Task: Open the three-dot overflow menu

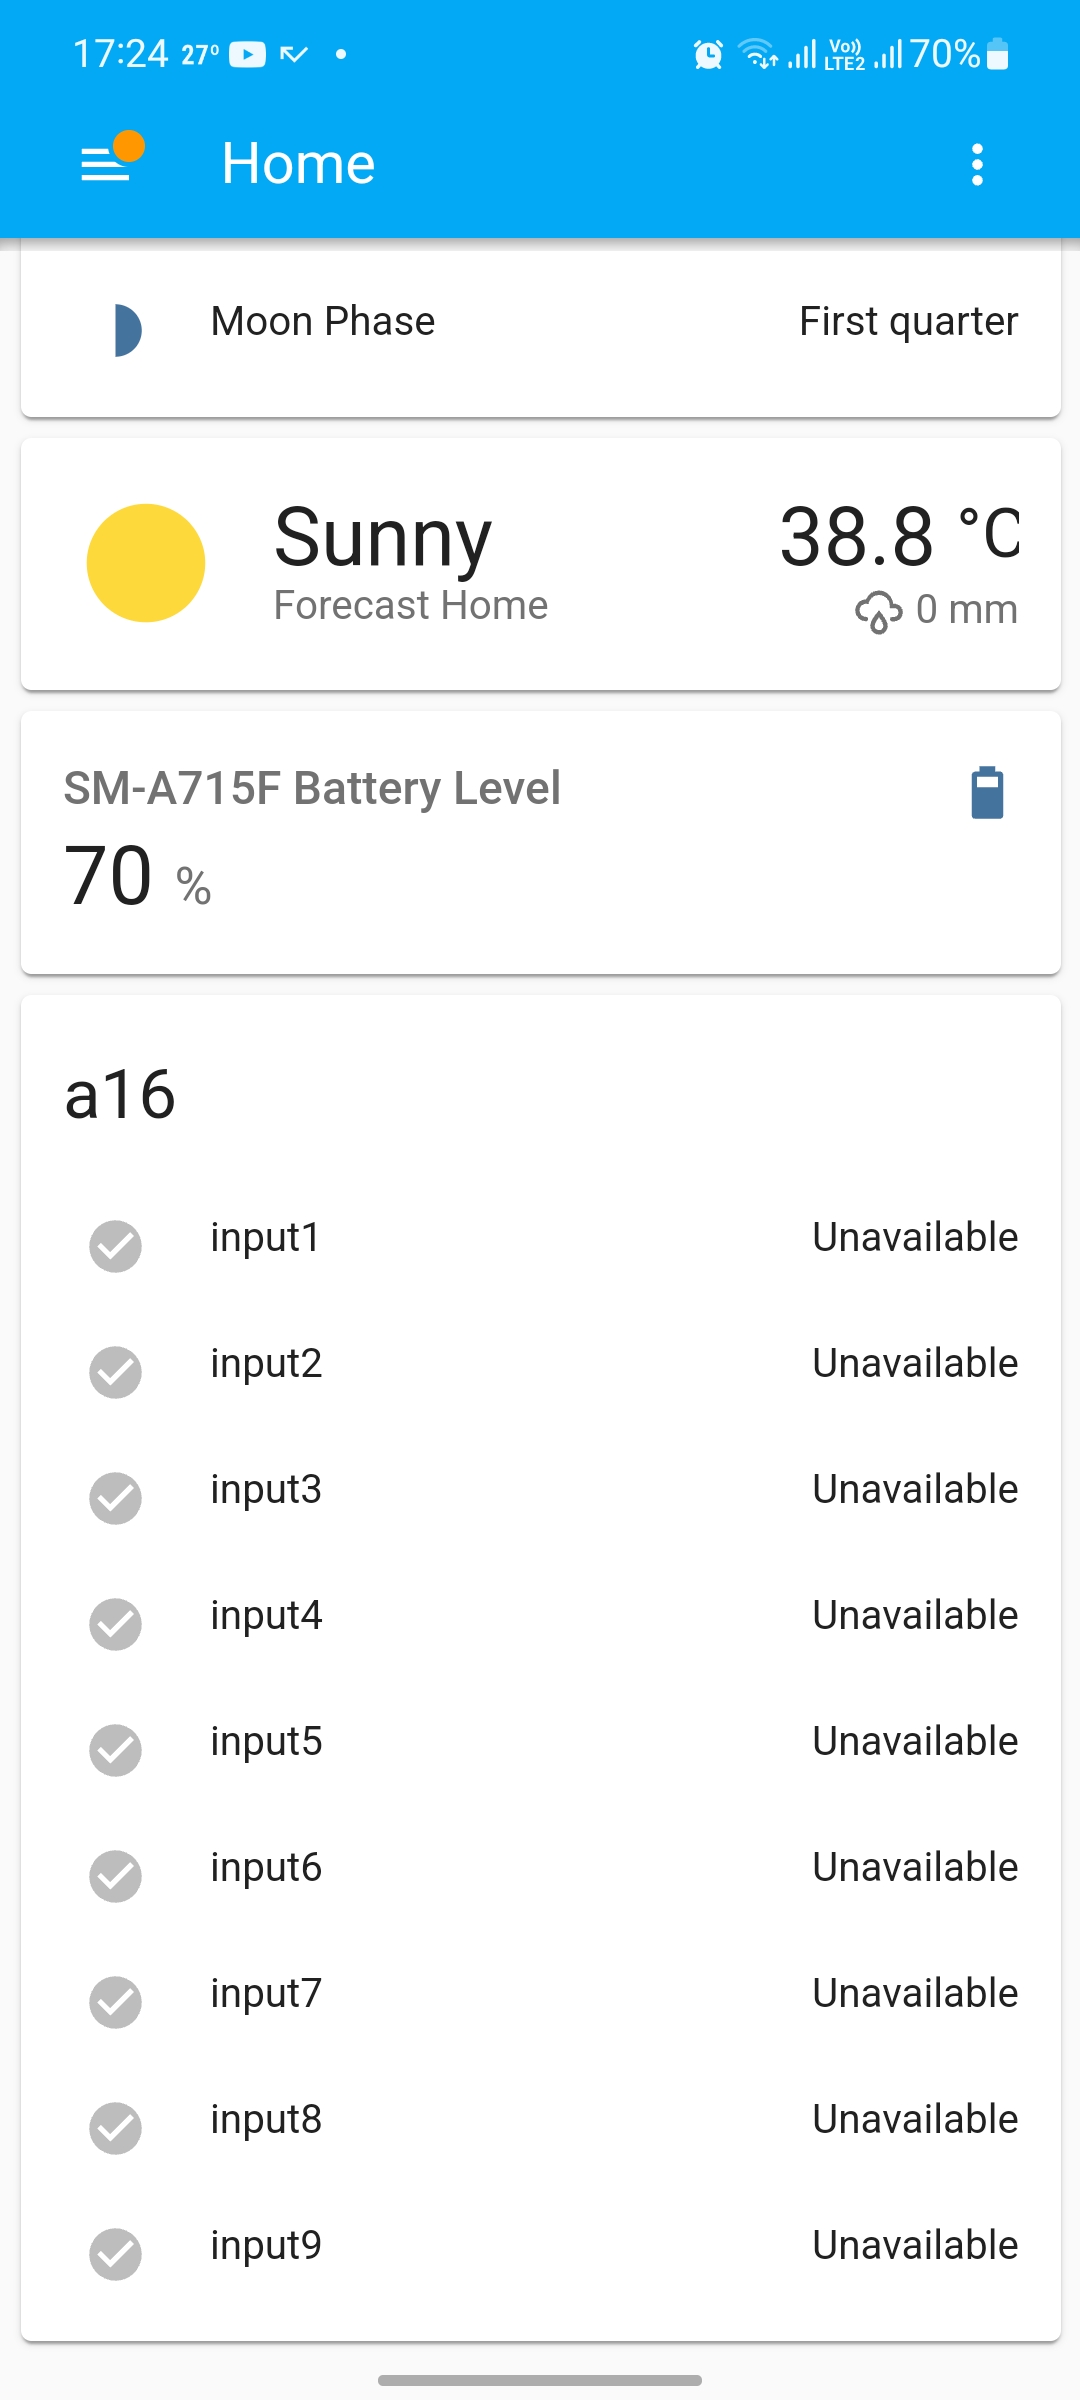Action: click(977, 164)
